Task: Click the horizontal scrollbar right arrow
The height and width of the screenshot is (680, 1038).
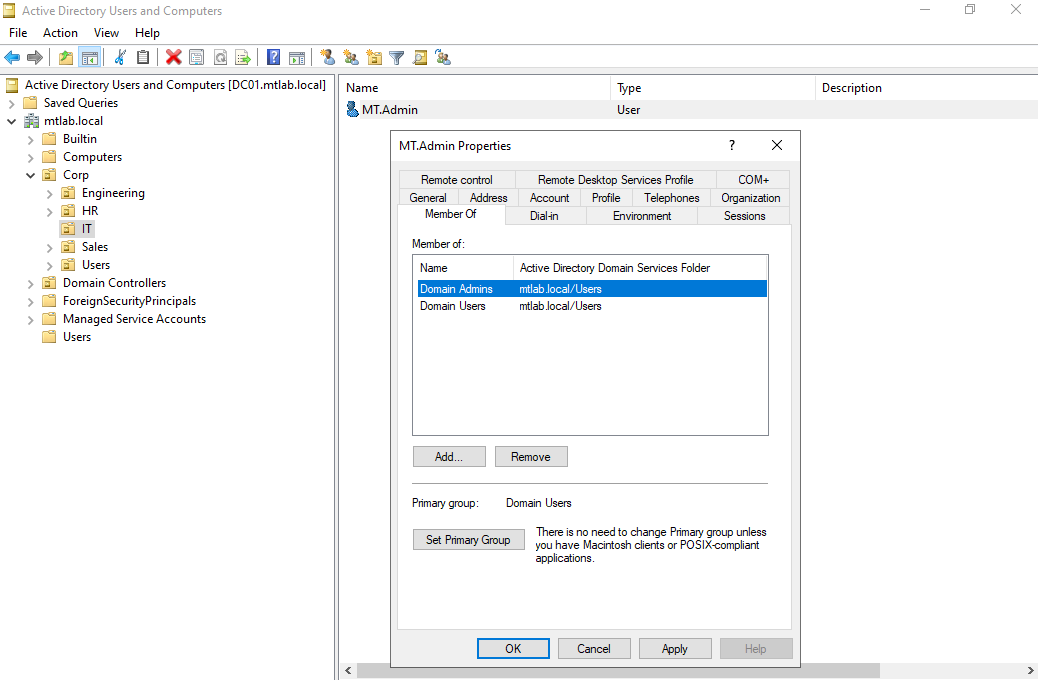Action: tap(1030, 671)
